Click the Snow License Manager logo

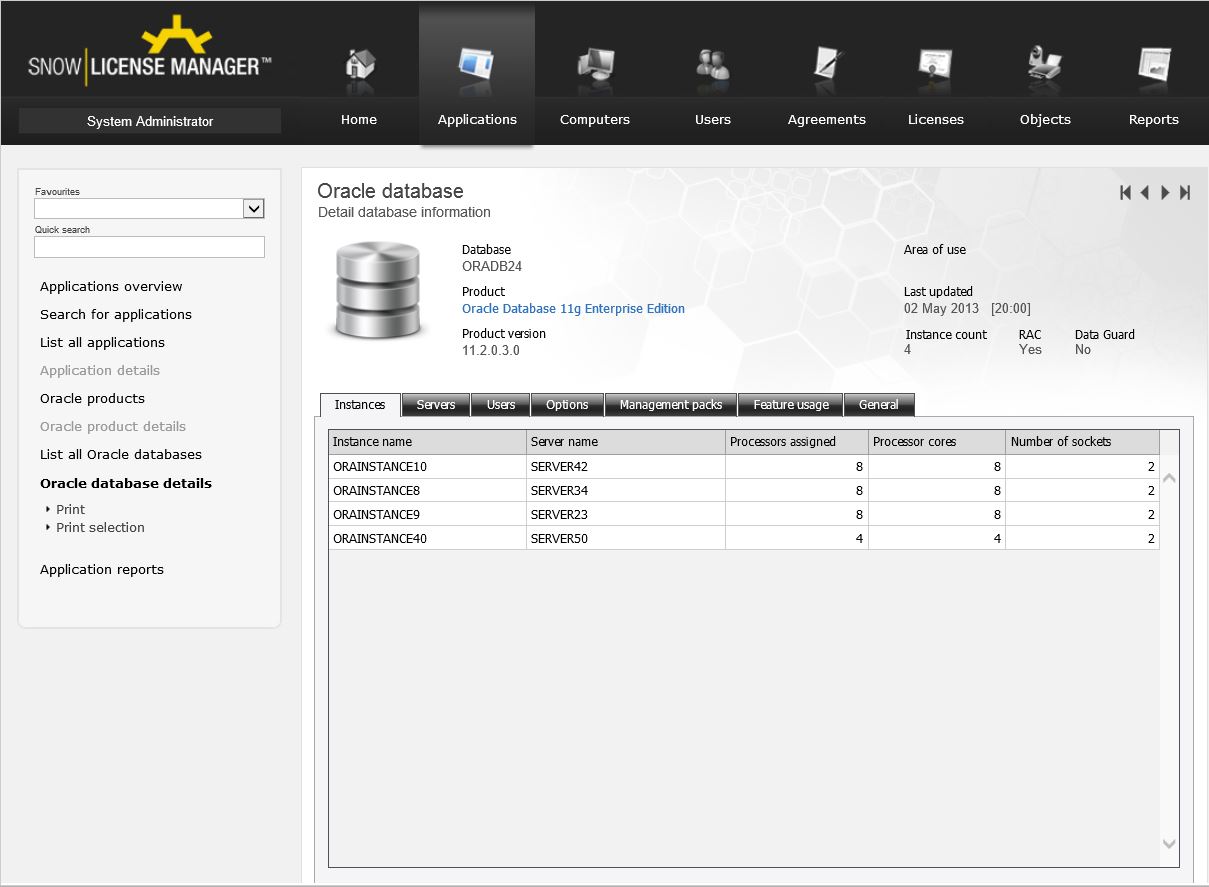150,50
